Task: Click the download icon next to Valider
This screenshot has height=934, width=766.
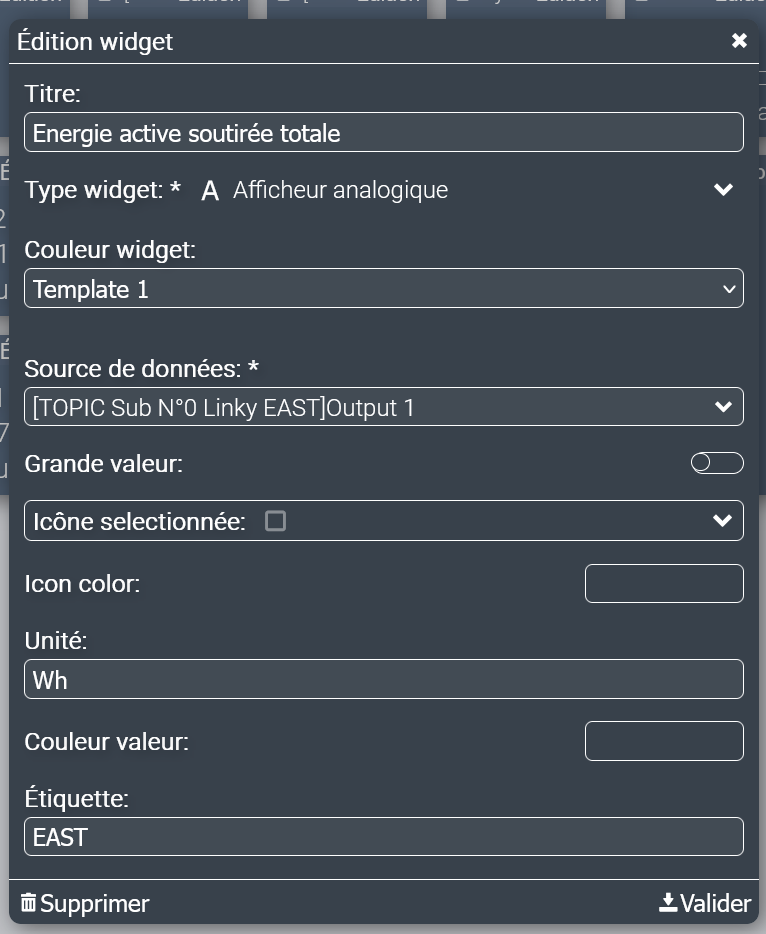Action: point(668,903)
